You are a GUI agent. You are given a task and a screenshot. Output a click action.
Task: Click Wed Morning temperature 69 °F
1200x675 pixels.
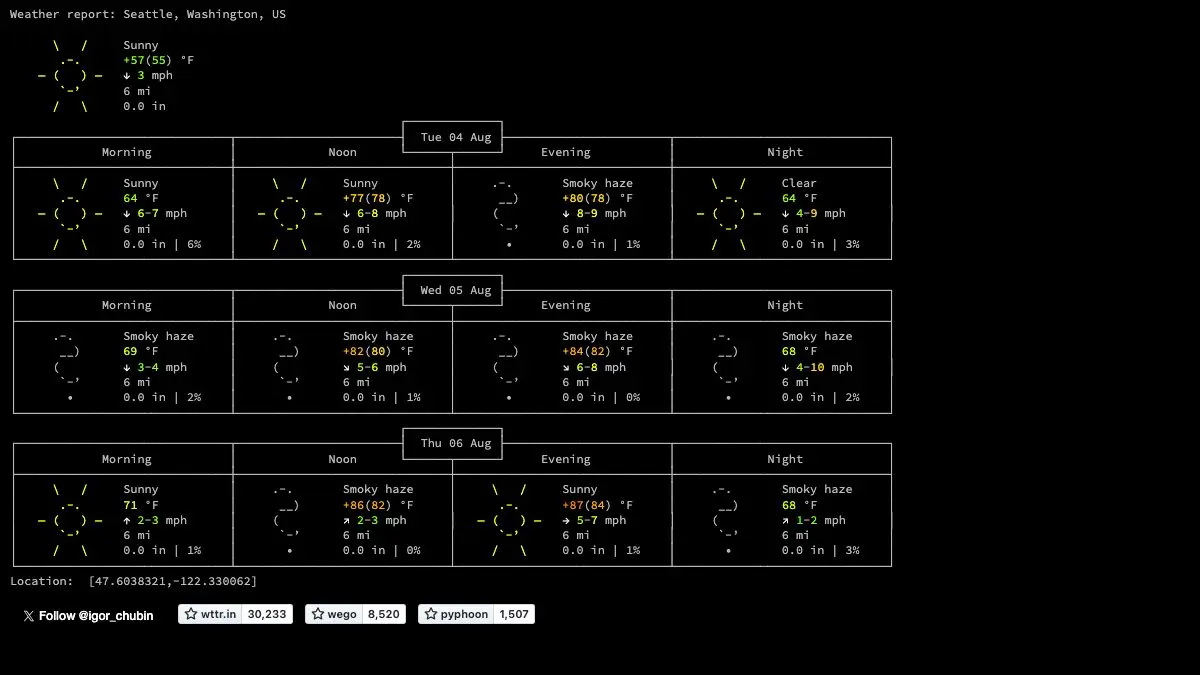click(x=141, y=351)
